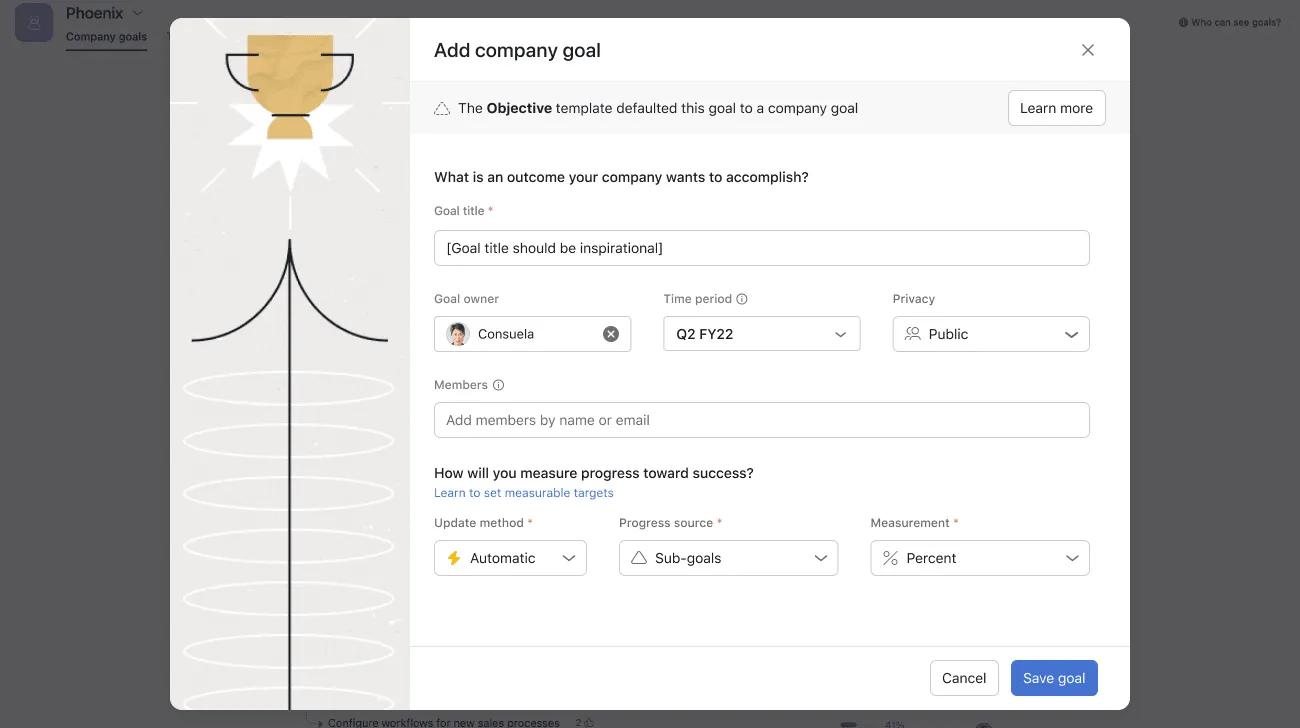
Task: Save the new company goal
Action: point(1054,678)
